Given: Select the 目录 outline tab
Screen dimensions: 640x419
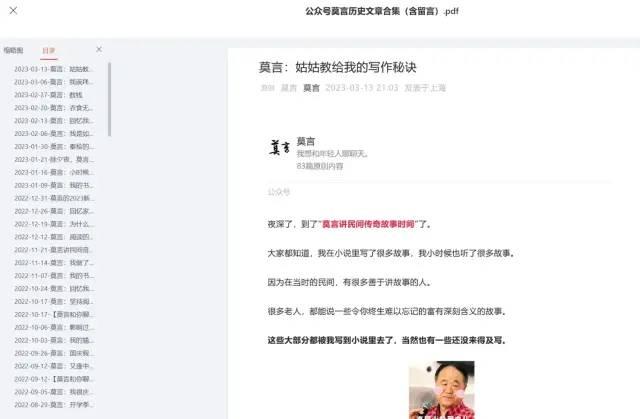Looking at the screenshot, I should click(x=49, y=51).
